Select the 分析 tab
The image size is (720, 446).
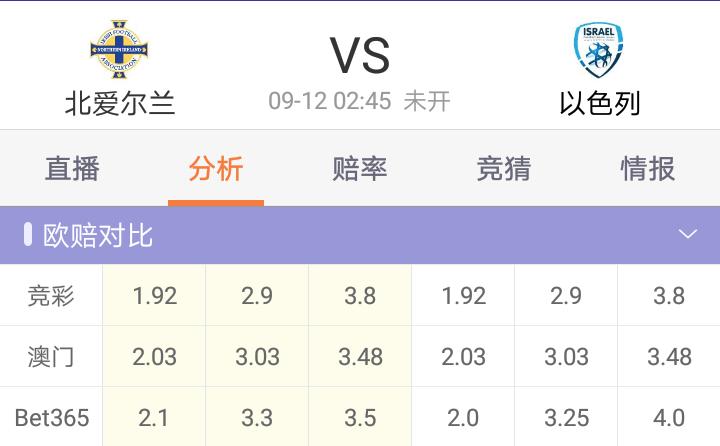(216, 169)
